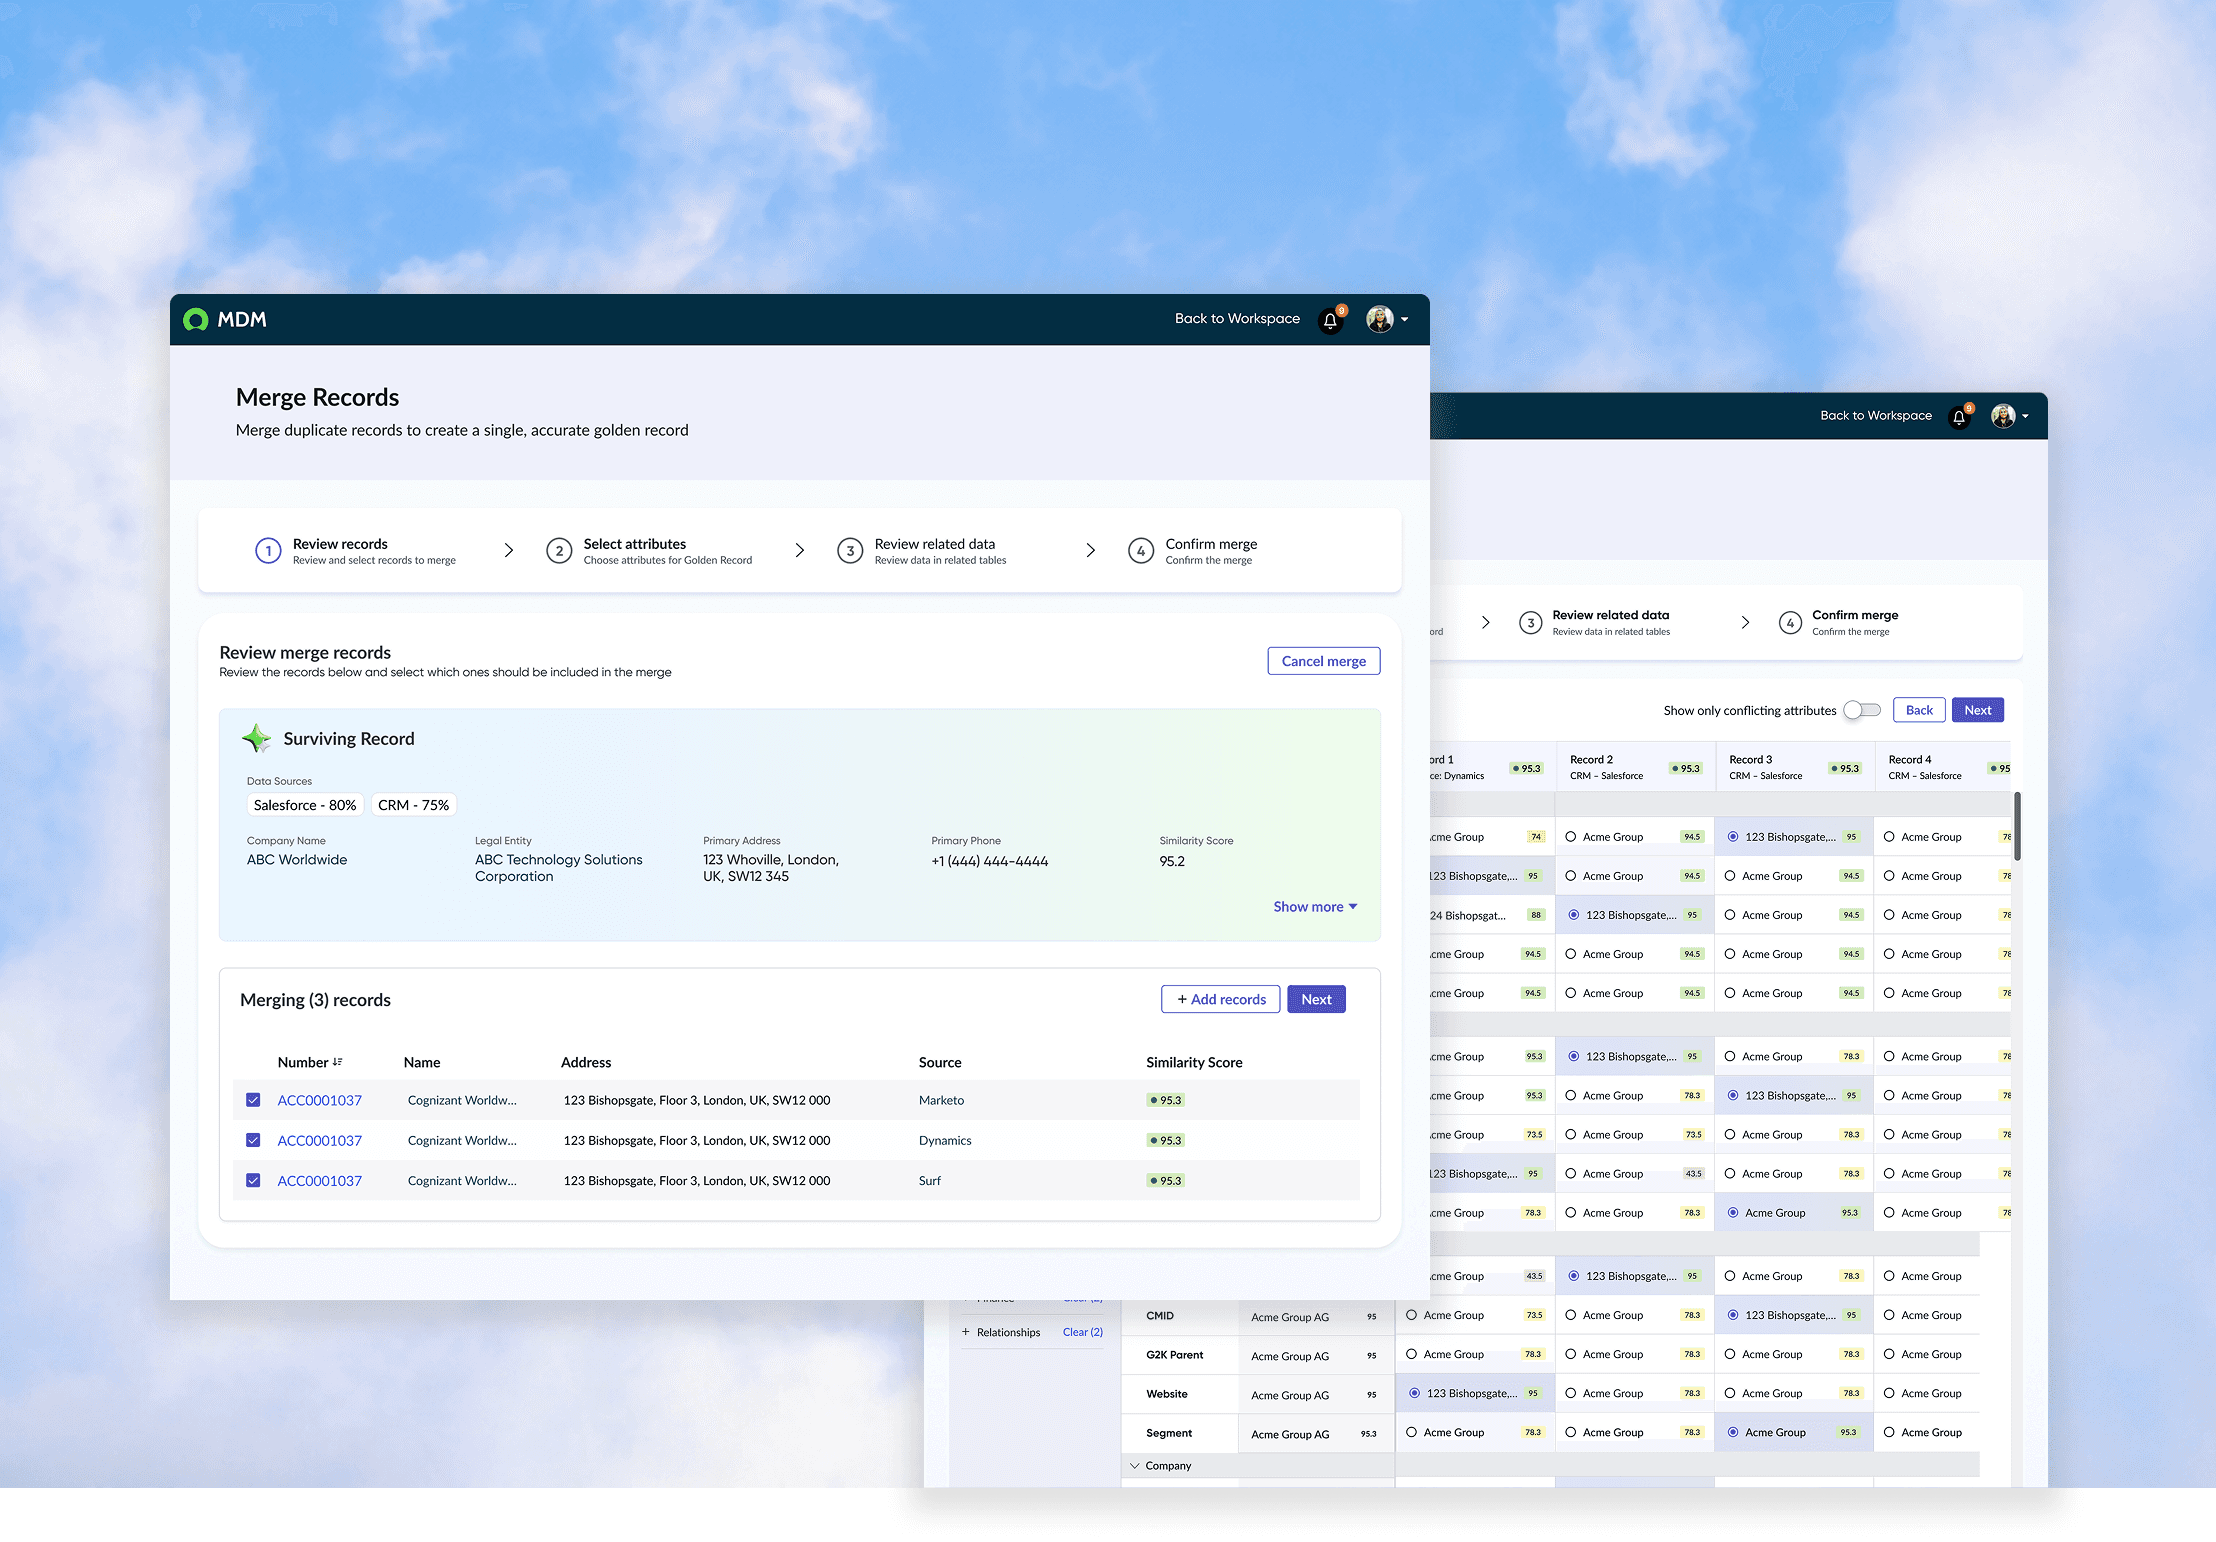Click the Add records button
The width and height of the screenshot is (2216, 1542).
click(x=1220, y=999)
